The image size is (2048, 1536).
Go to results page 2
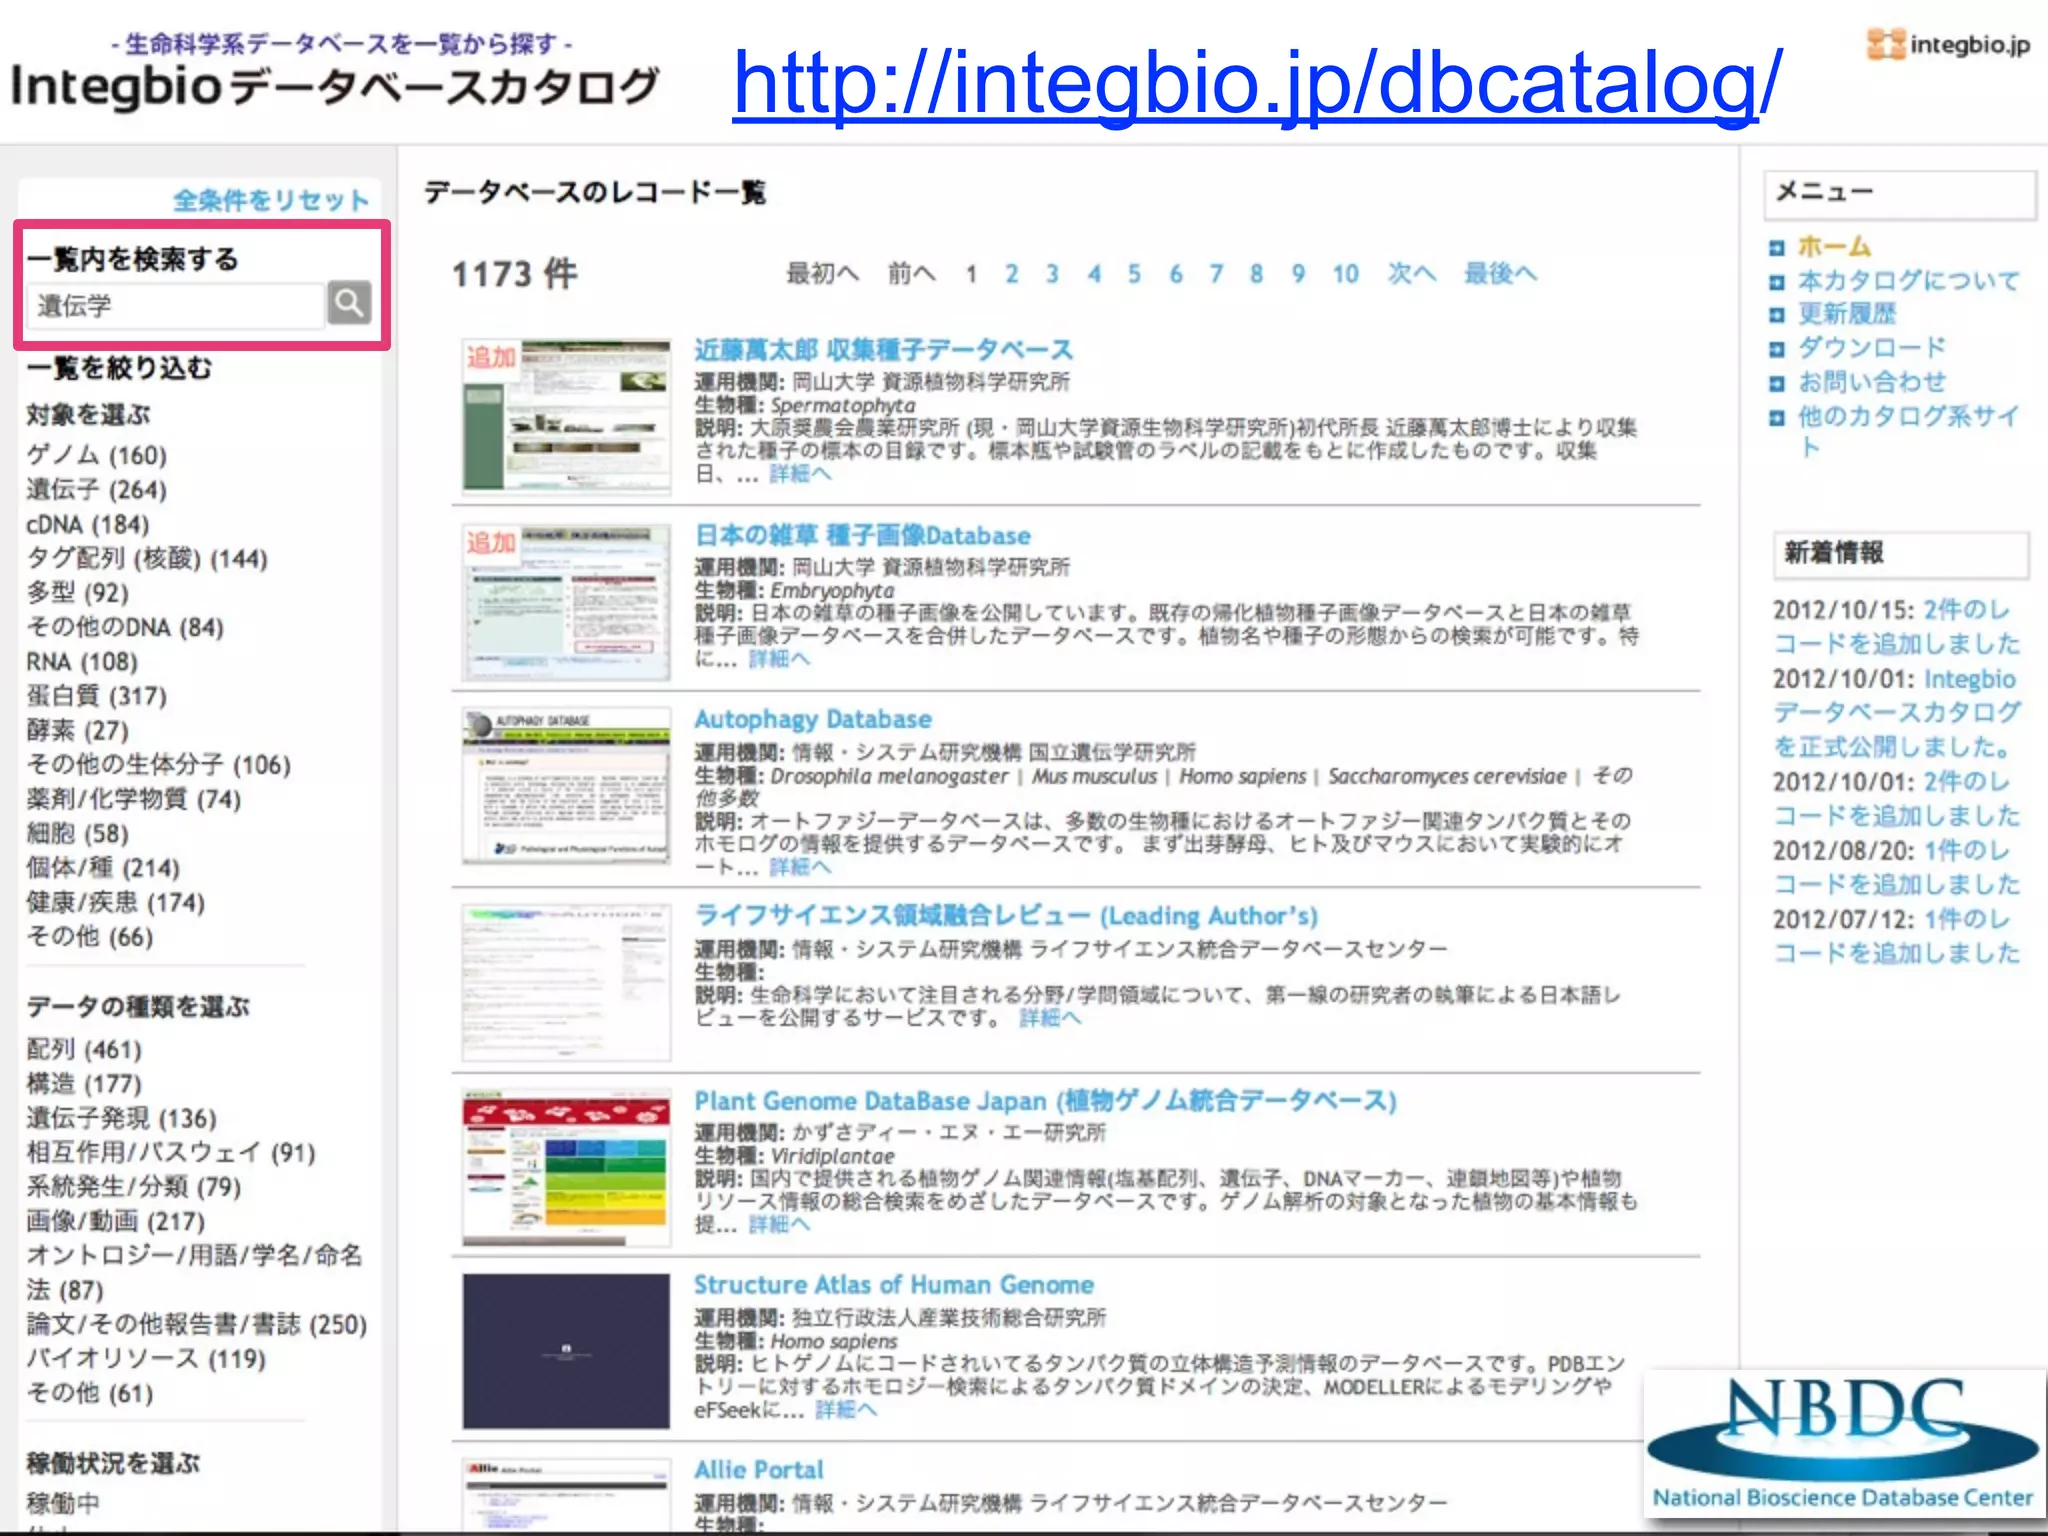point(1012,274)
